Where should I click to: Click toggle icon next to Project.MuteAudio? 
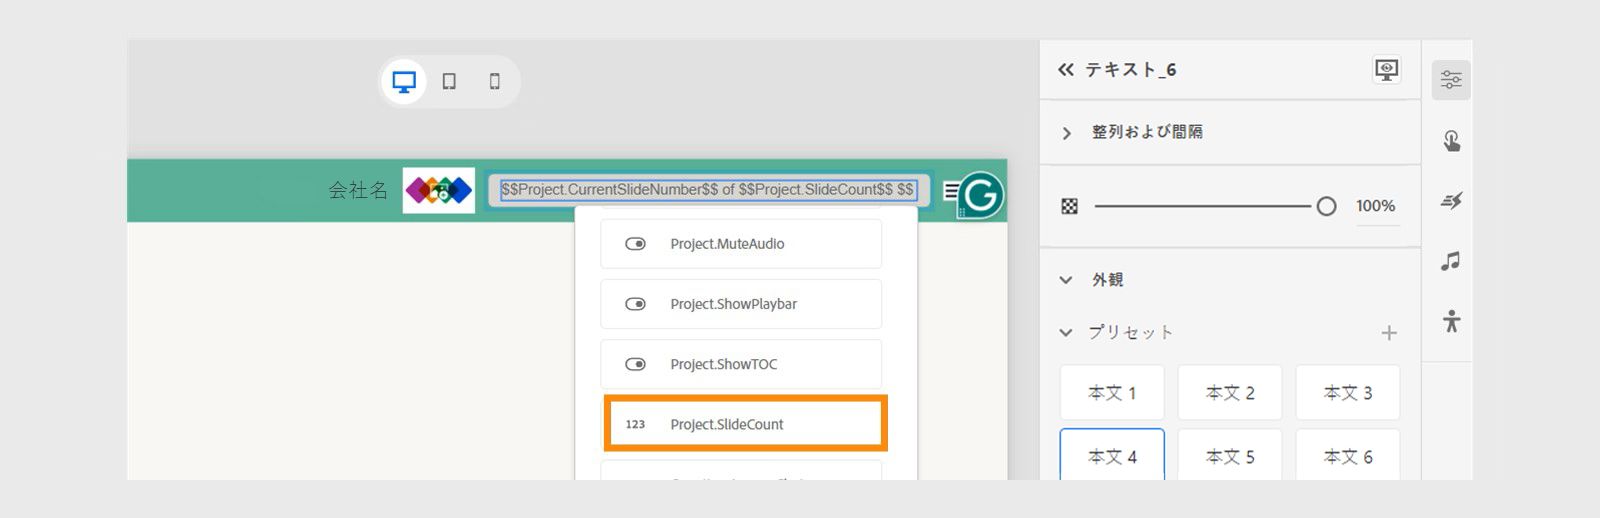point(635,244)
